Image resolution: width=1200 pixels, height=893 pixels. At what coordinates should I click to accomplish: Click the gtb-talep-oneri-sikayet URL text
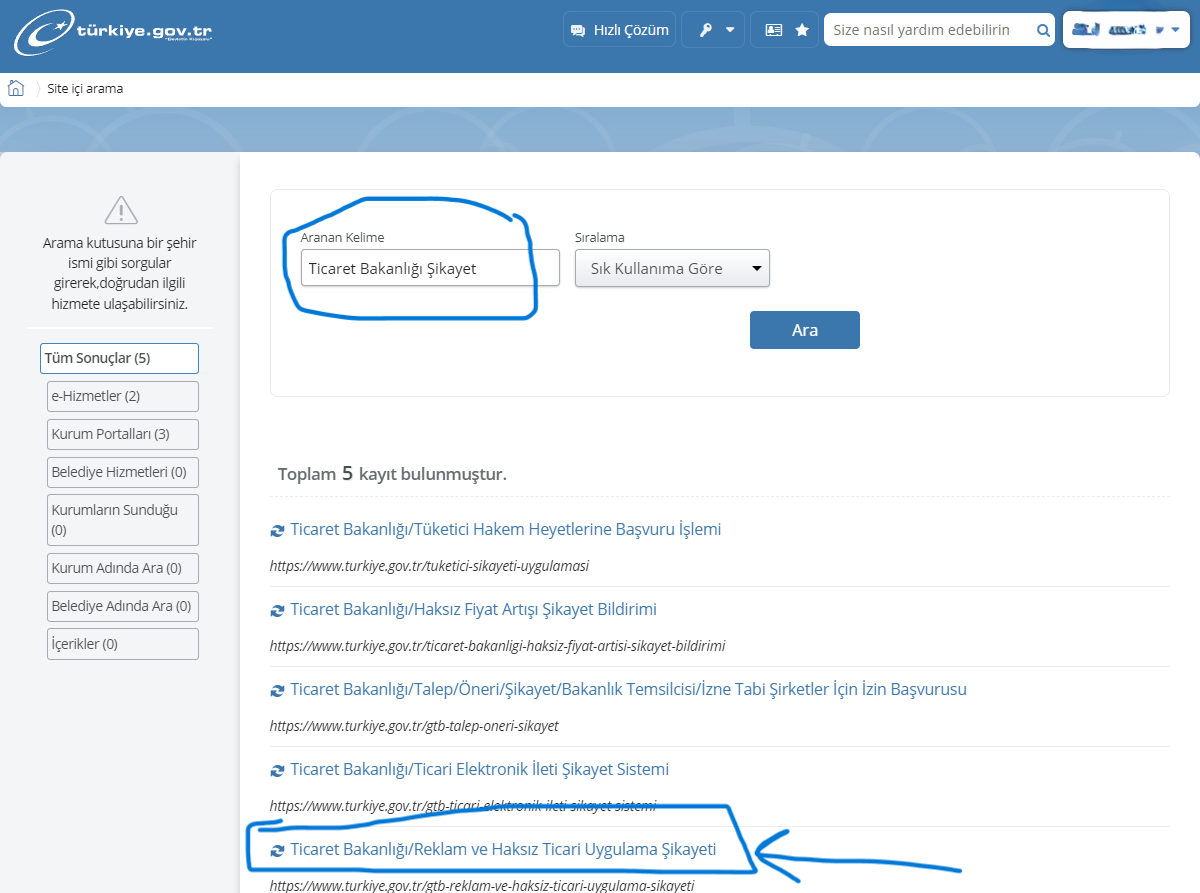(414, 726)
